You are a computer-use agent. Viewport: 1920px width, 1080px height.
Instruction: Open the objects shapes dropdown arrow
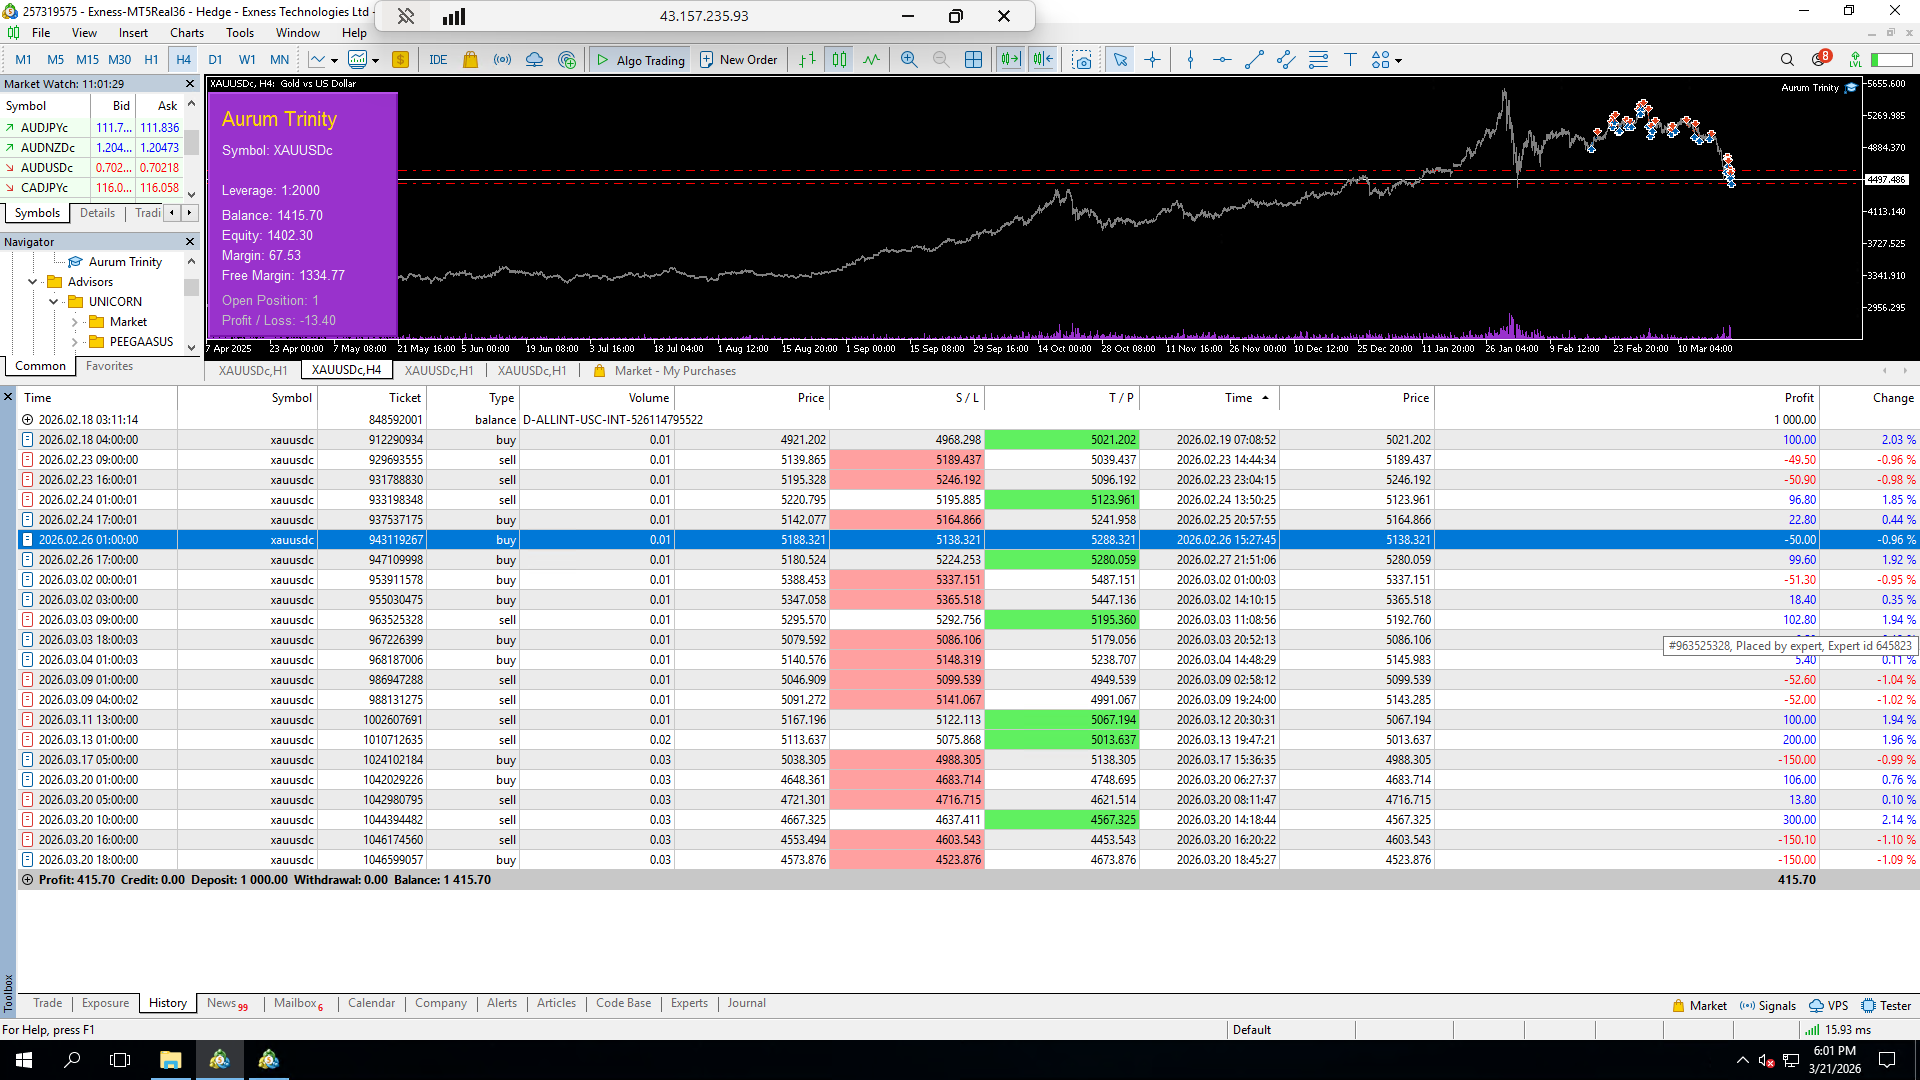[x=1398, y=61]
